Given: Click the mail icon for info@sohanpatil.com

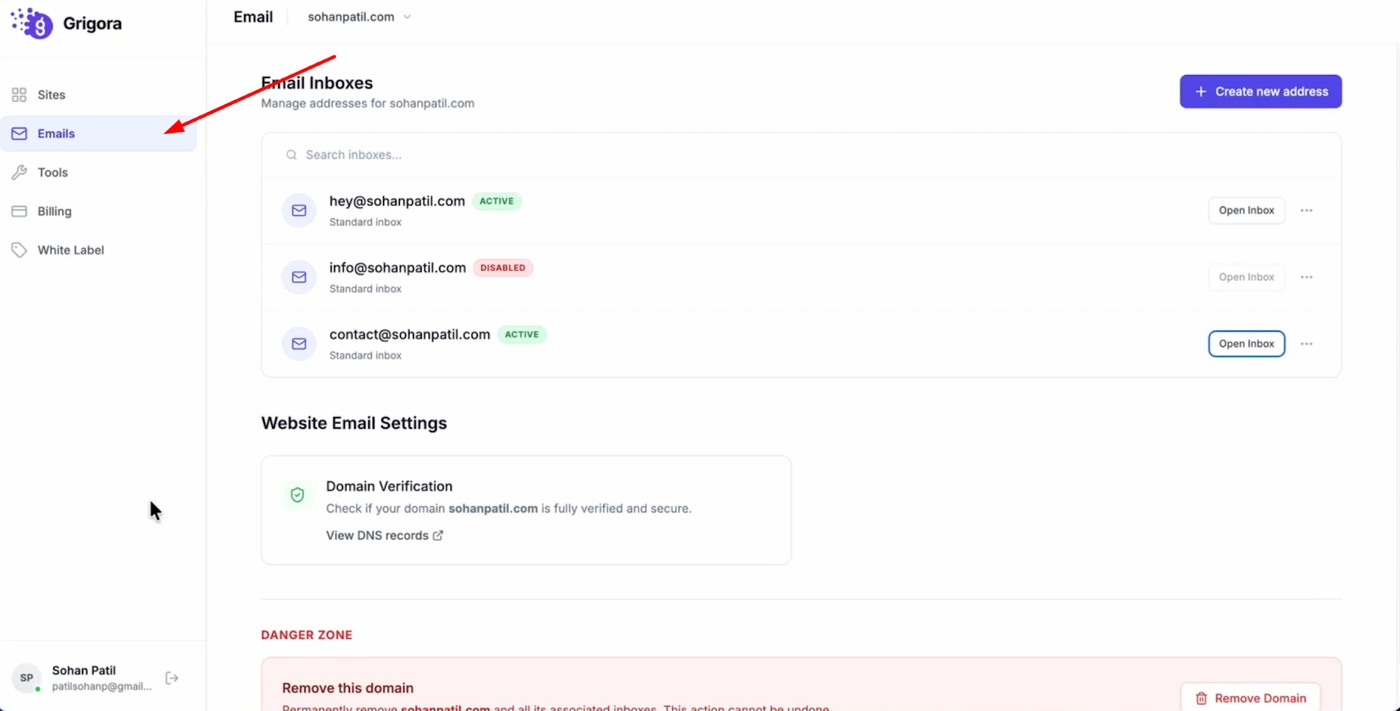Looking at the screenshot, I should (x=299, y=277).
